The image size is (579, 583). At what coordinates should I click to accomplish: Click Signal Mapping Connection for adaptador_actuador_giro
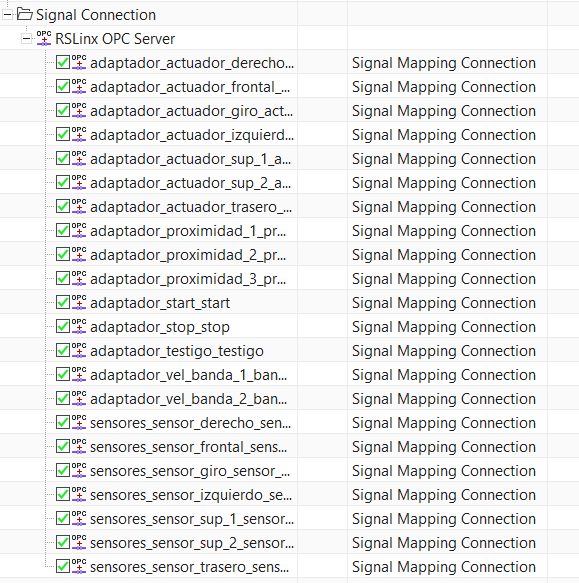coord(444,111)
